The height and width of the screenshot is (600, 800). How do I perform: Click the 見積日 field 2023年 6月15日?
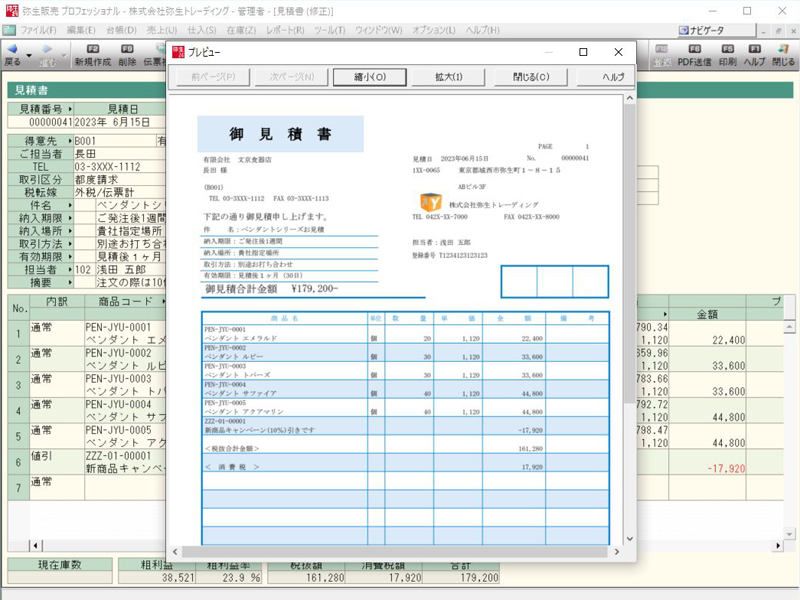click(120, 122)
